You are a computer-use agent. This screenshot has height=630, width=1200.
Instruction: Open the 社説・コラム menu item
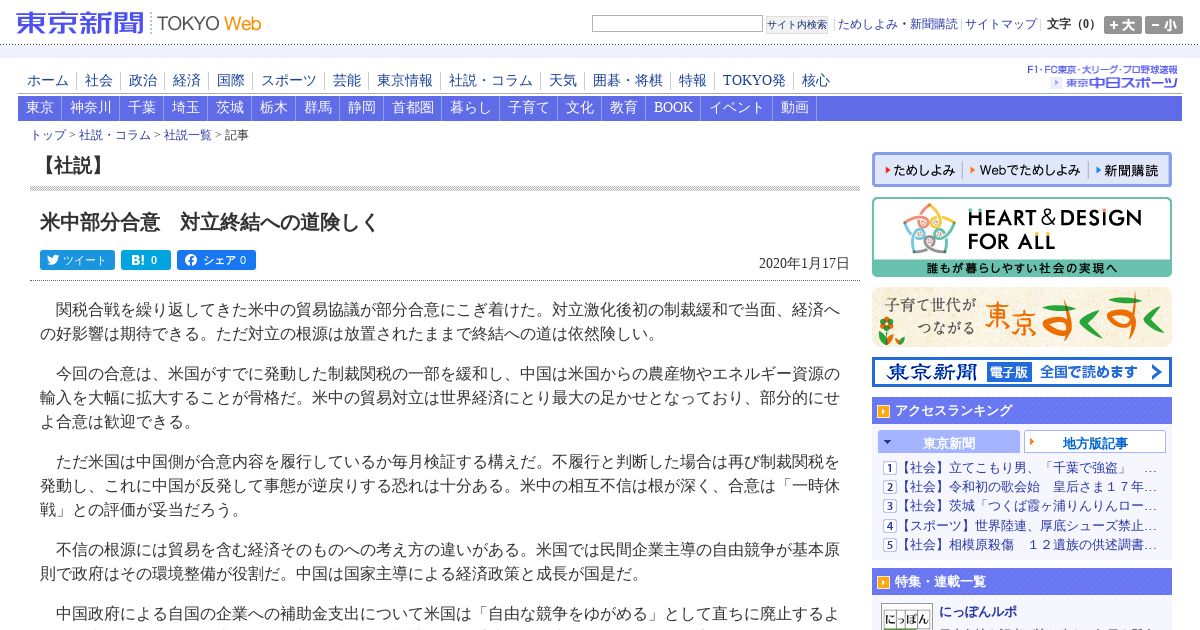491,81
